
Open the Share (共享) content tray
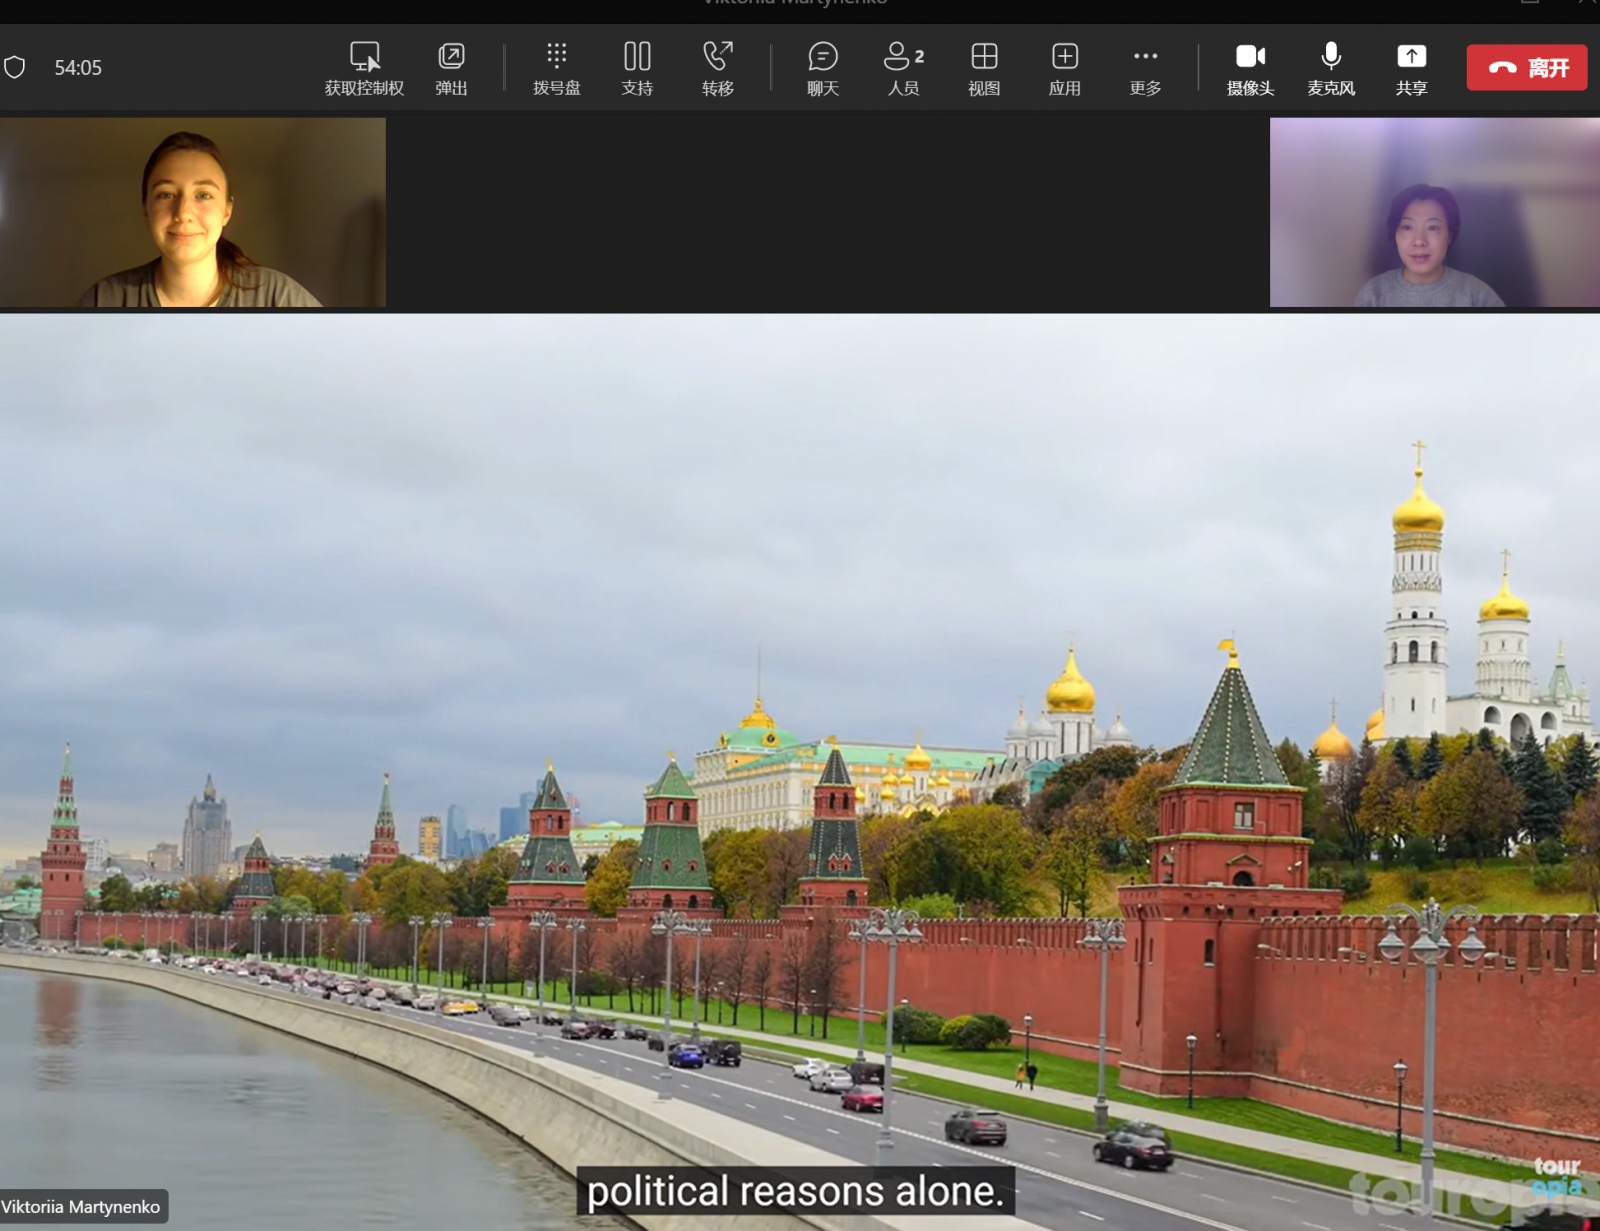[1411, 57]
